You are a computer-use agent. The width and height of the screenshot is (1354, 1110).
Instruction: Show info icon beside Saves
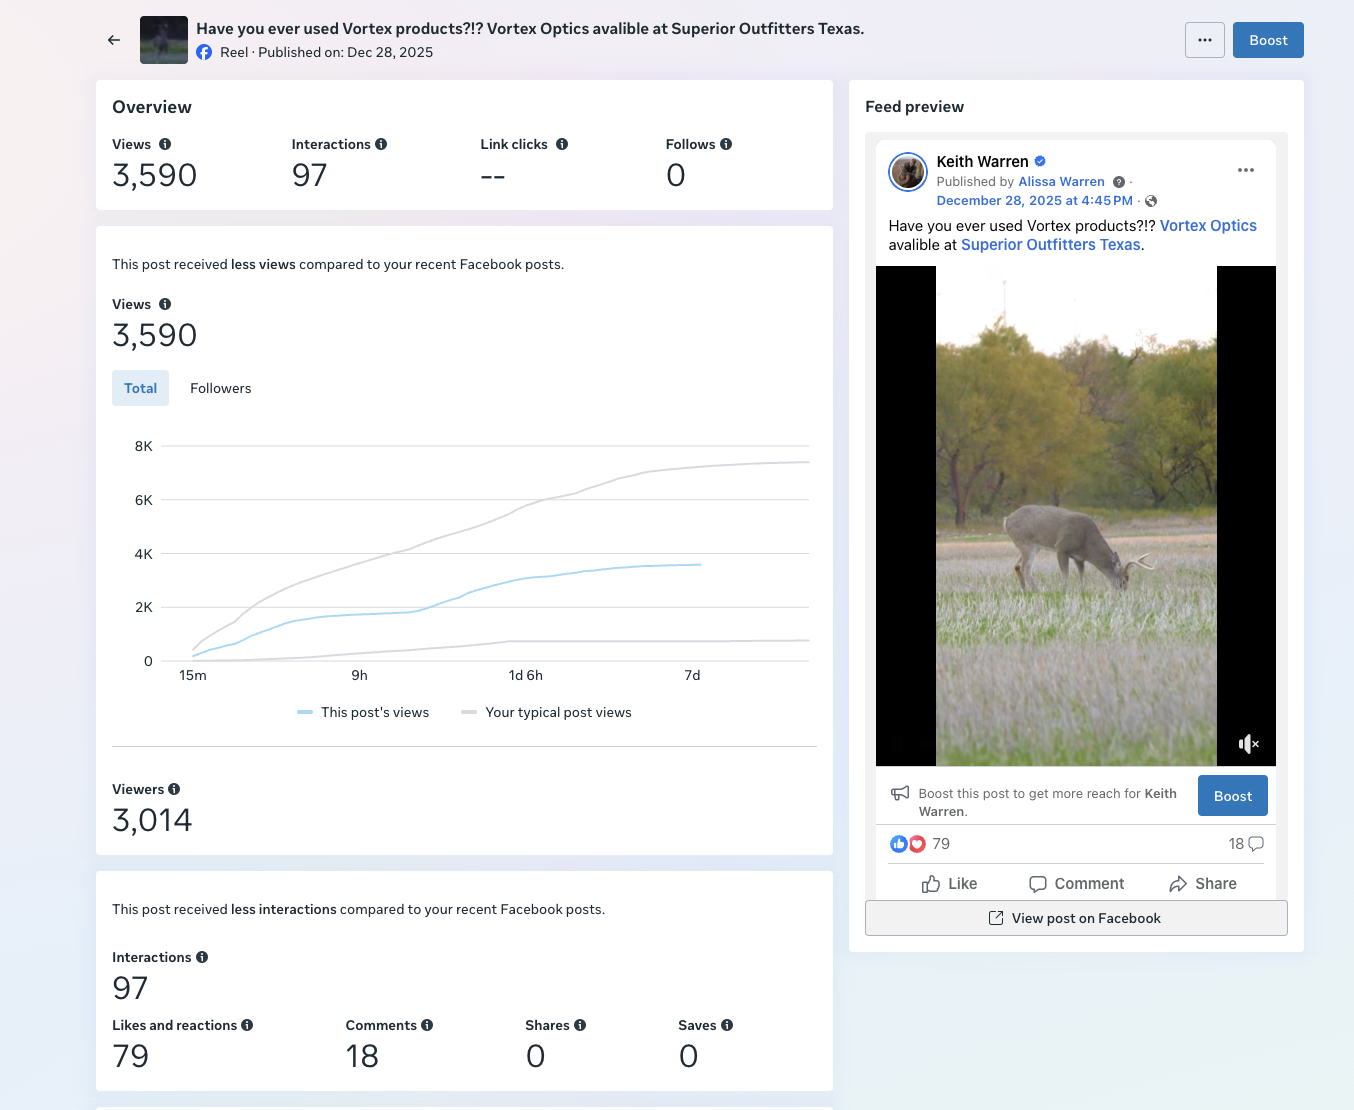coord(727,1025)
